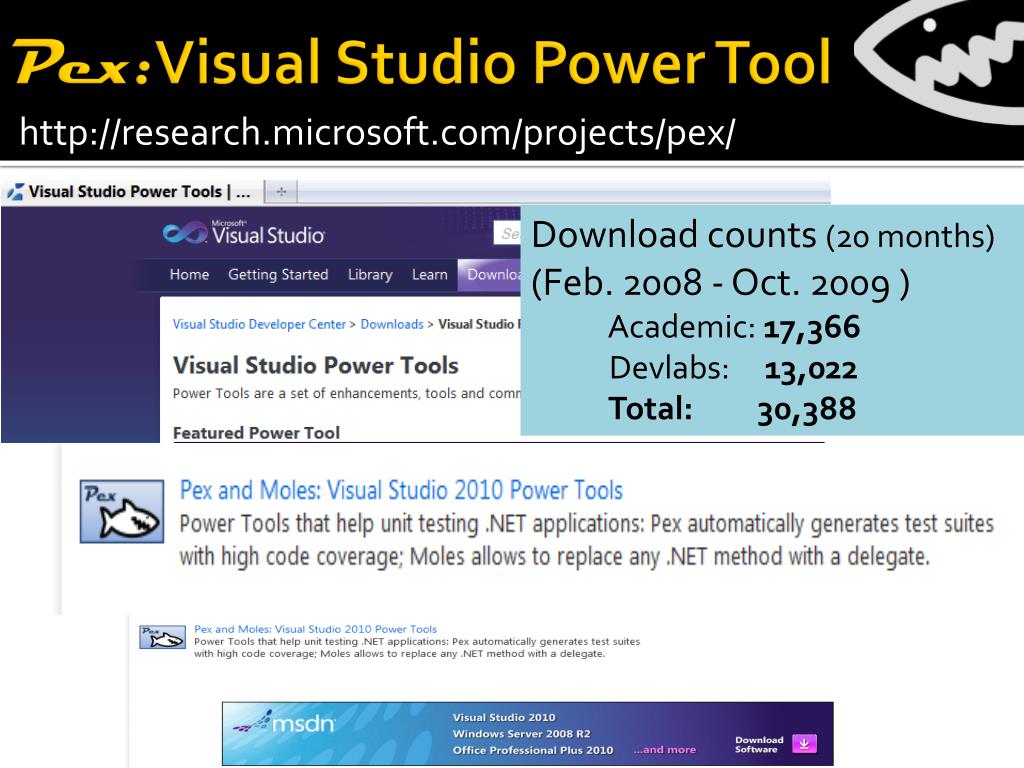Select the Visual Studio Power Tools browser tab
This screenshot has width=1024, height=768.
133,192
